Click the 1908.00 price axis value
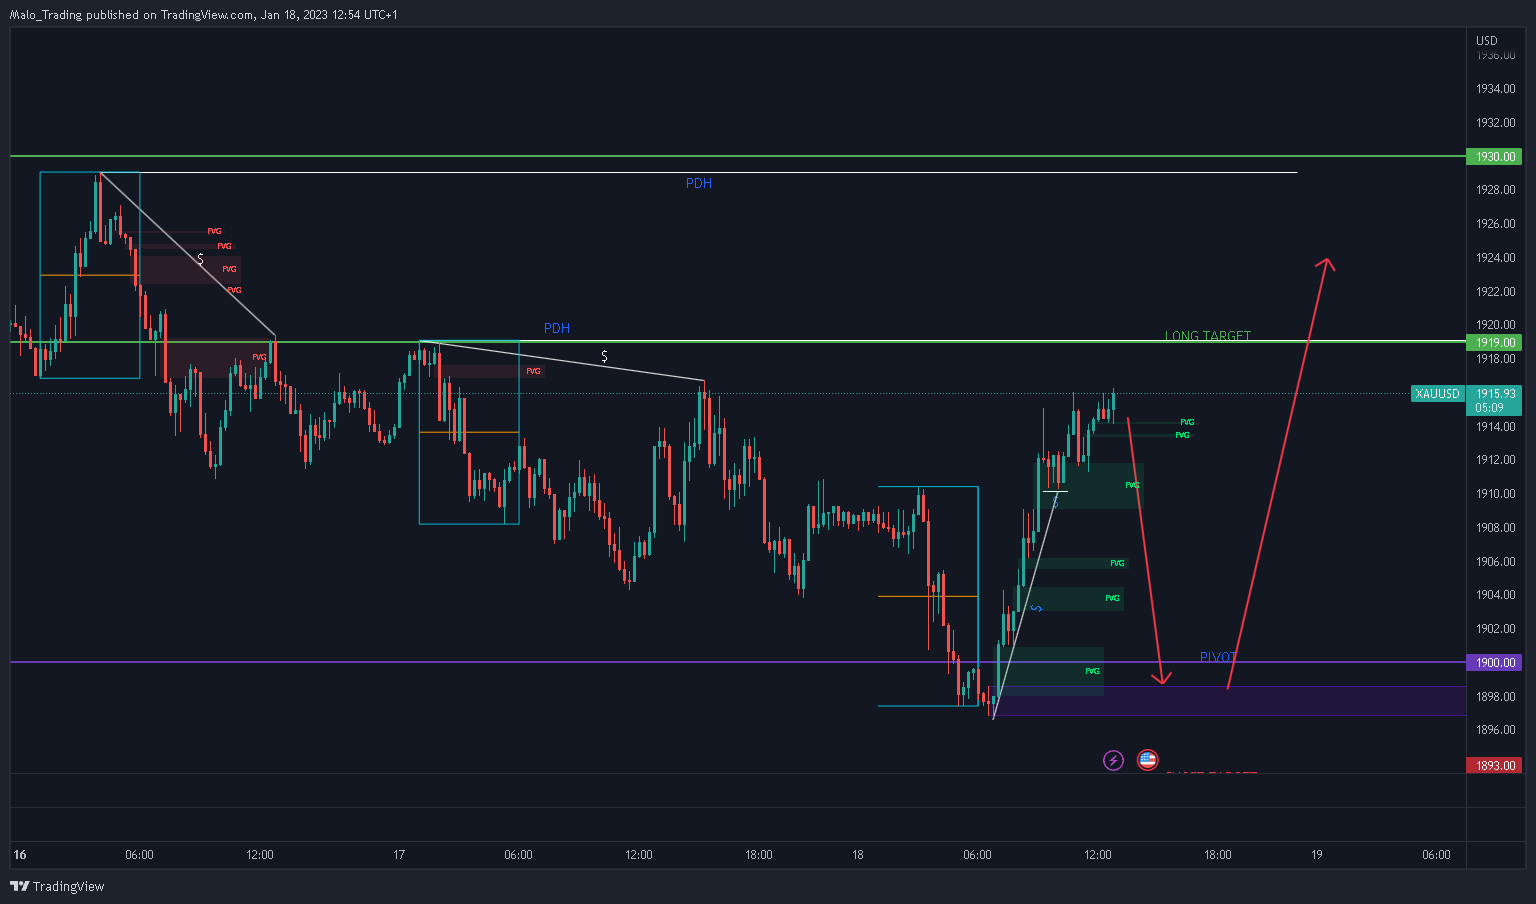Image resolution: width=1536 pixels, height=904 pixels. click(x=1496, y=528)
